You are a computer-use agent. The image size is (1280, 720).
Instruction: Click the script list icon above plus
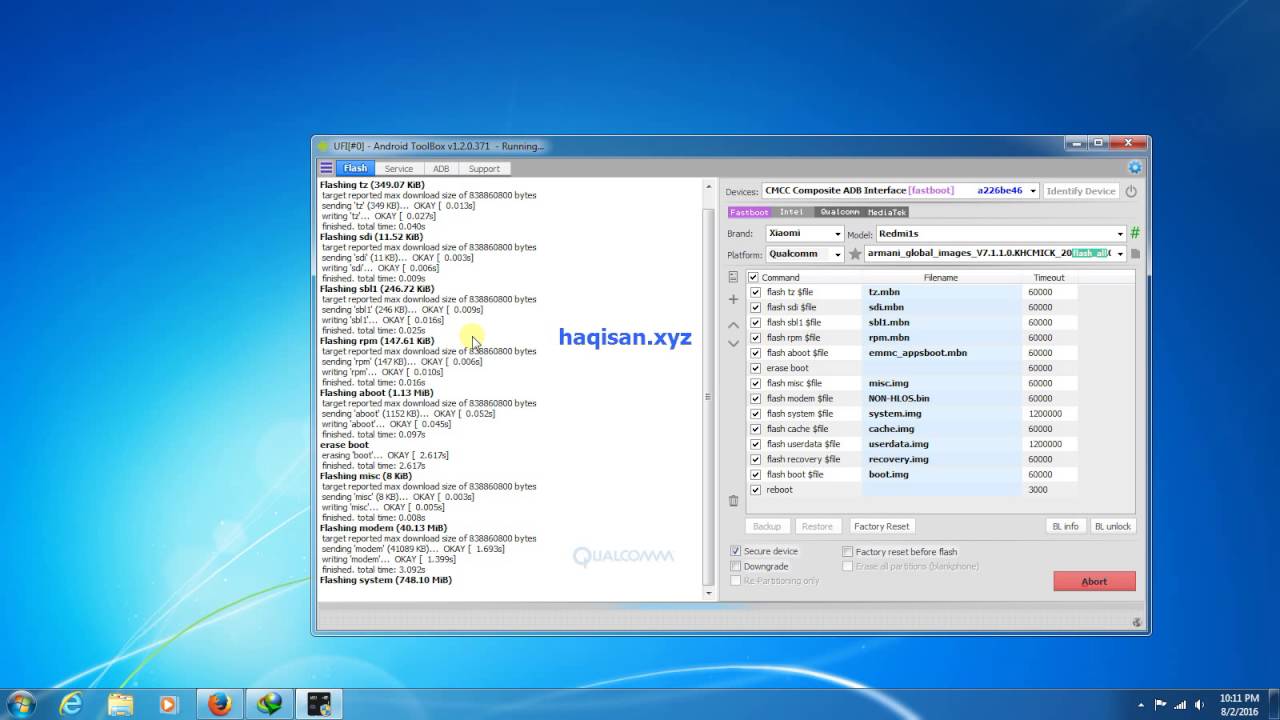[x=733, y=277]
